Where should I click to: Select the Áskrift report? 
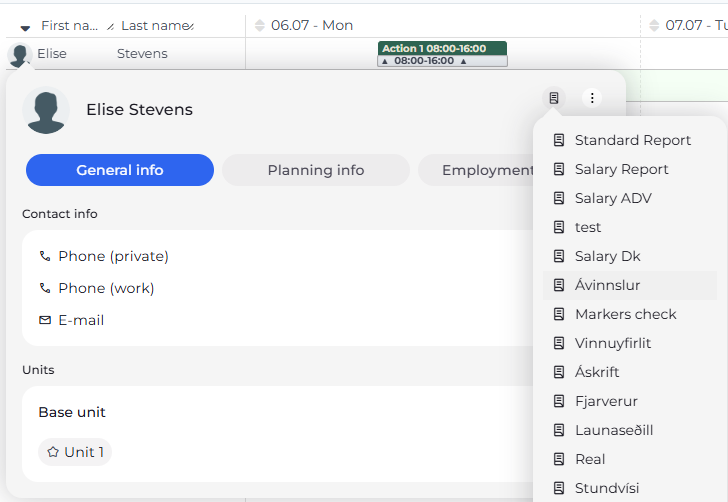(630, 372)
